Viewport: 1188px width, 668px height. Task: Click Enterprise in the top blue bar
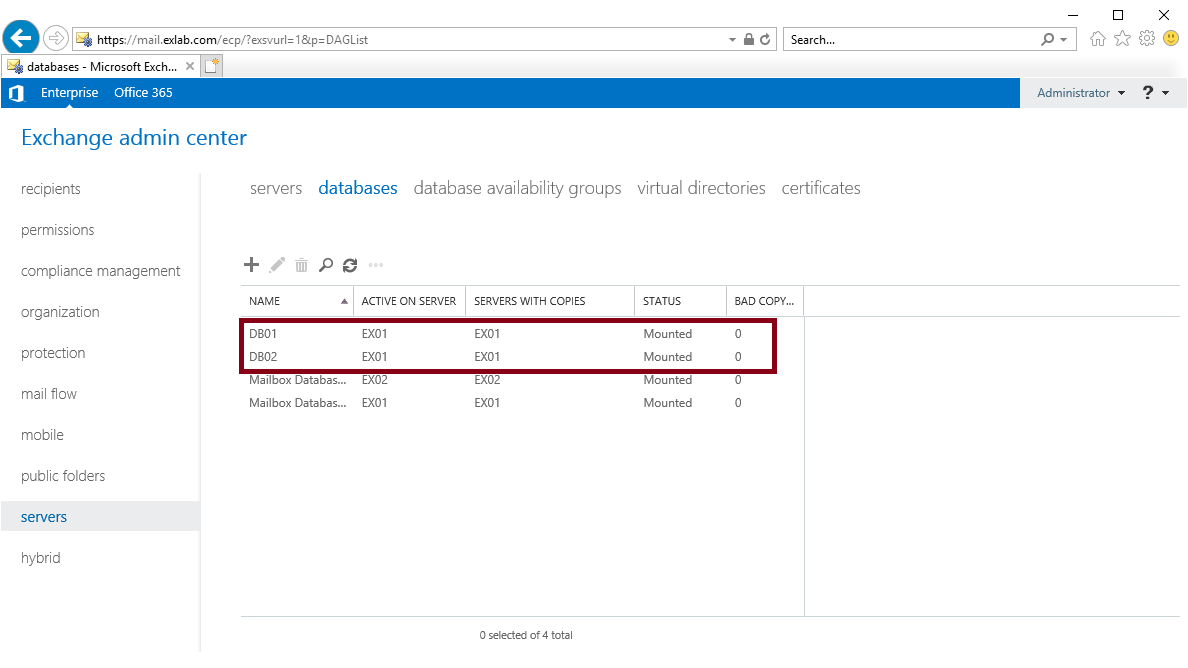tap(70, 92)
